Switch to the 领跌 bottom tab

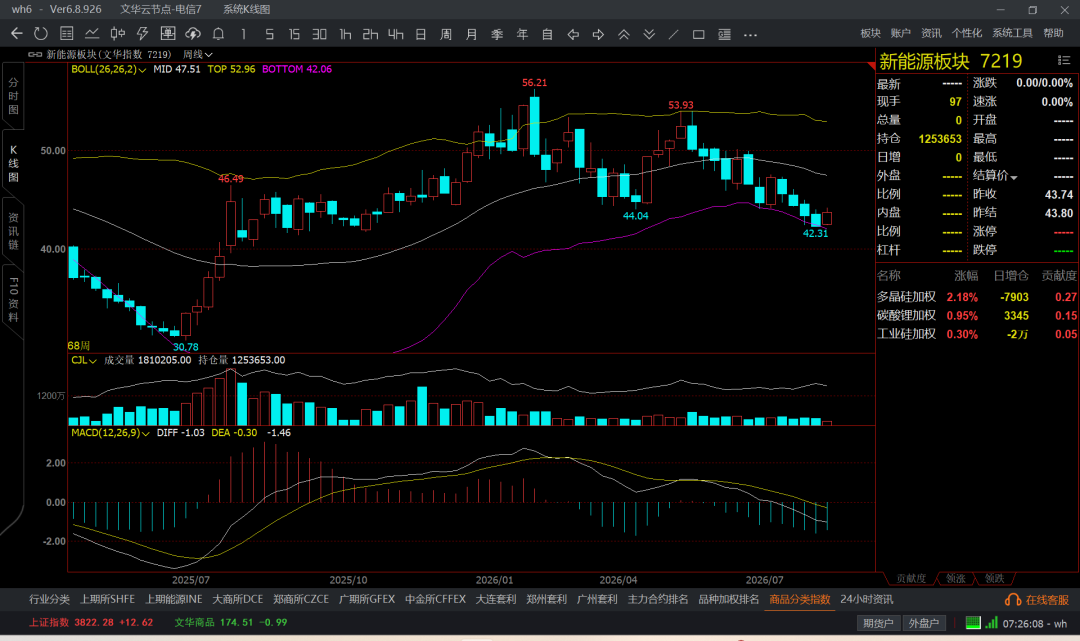pyautogui.click(x=994, y=578)
